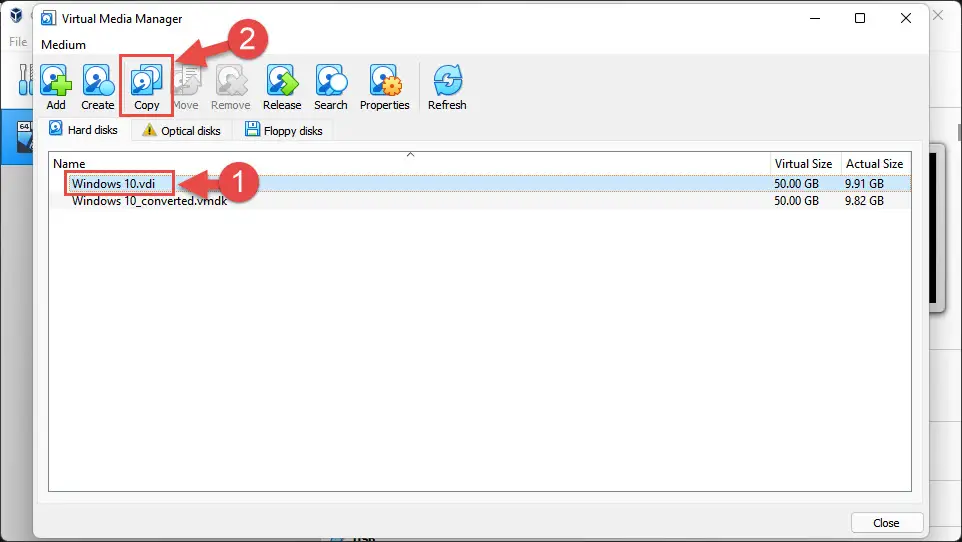Click the Close button at bottom
The height and width of the screenshot is (542, 962).
pos(885,523)
